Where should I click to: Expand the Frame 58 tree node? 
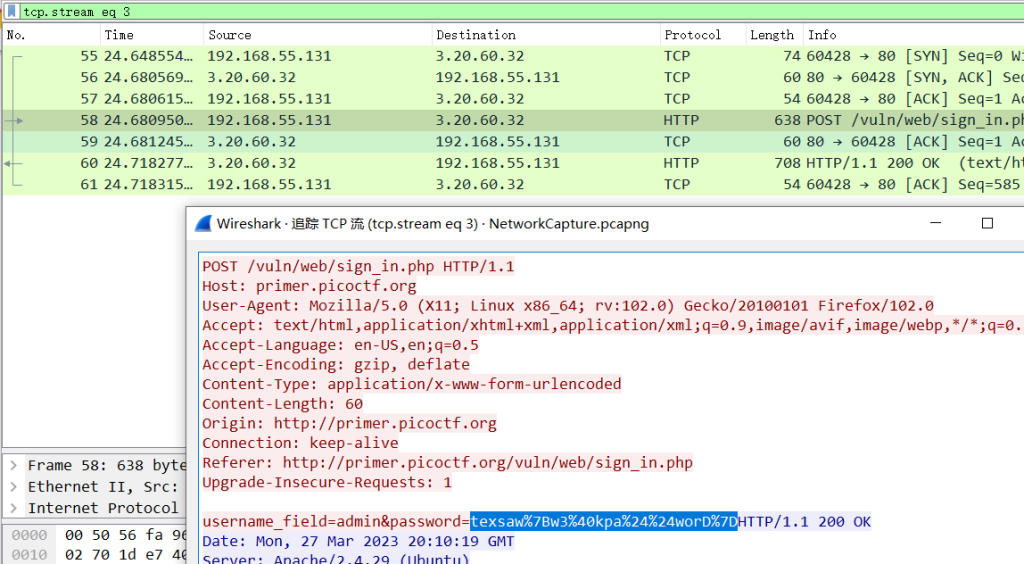click(13, 466)
